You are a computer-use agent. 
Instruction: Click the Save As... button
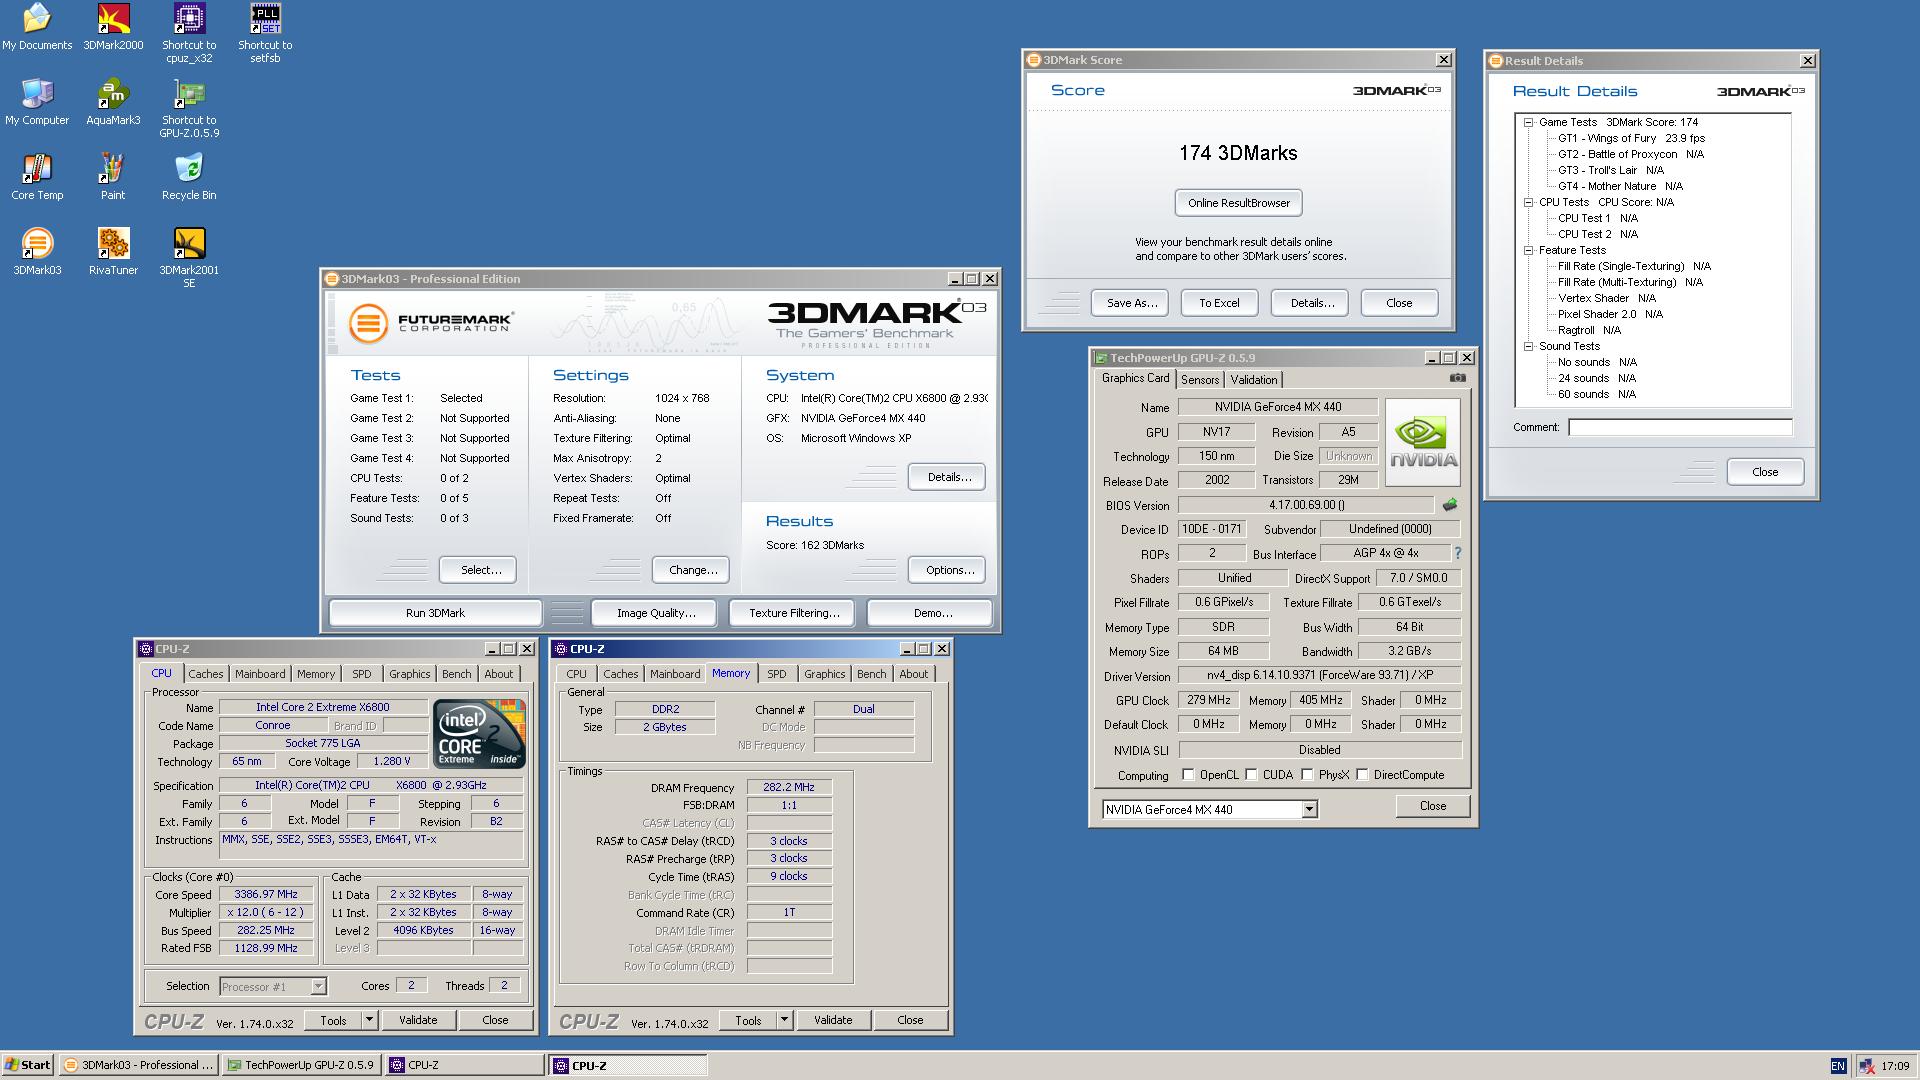[x=1131, y=303]
